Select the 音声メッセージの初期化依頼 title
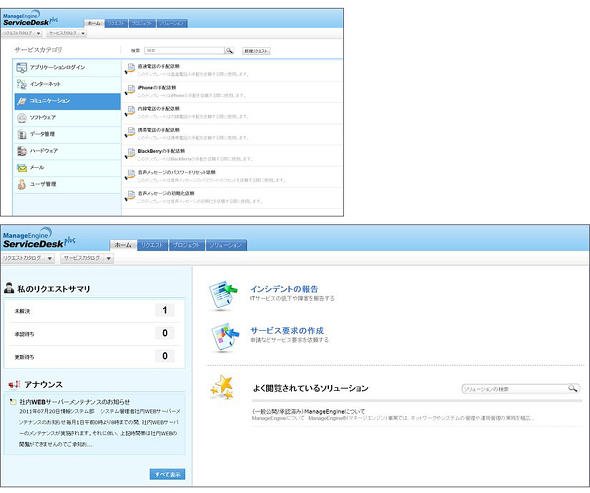This screenshot has height=493, width=590. pos(166,193)
